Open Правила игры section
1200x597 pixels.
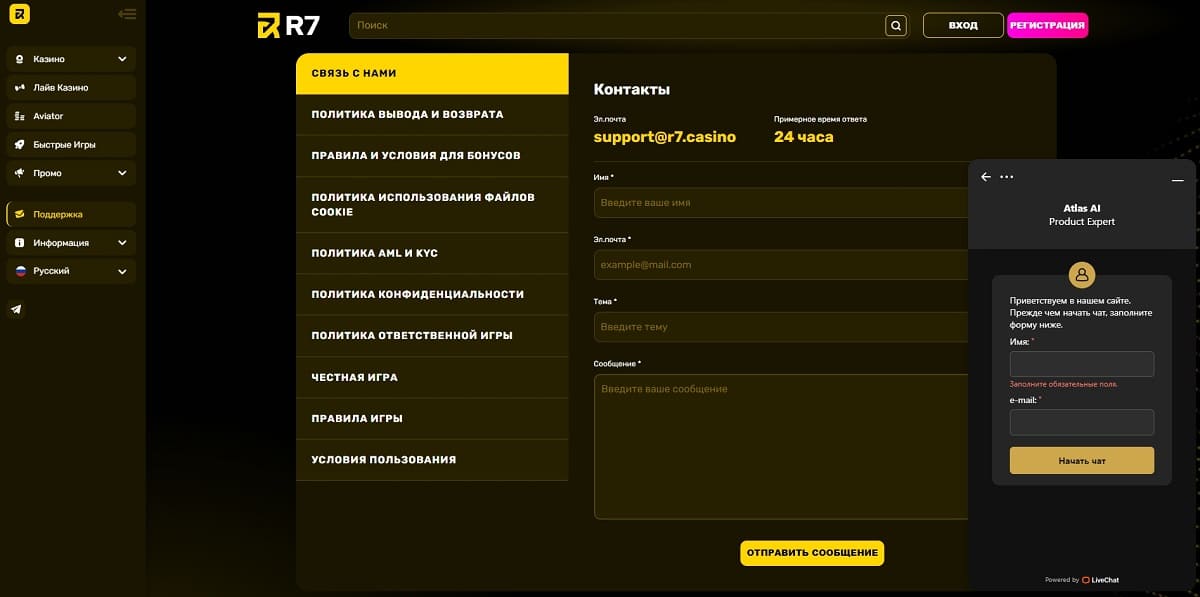tap(432, 418)
